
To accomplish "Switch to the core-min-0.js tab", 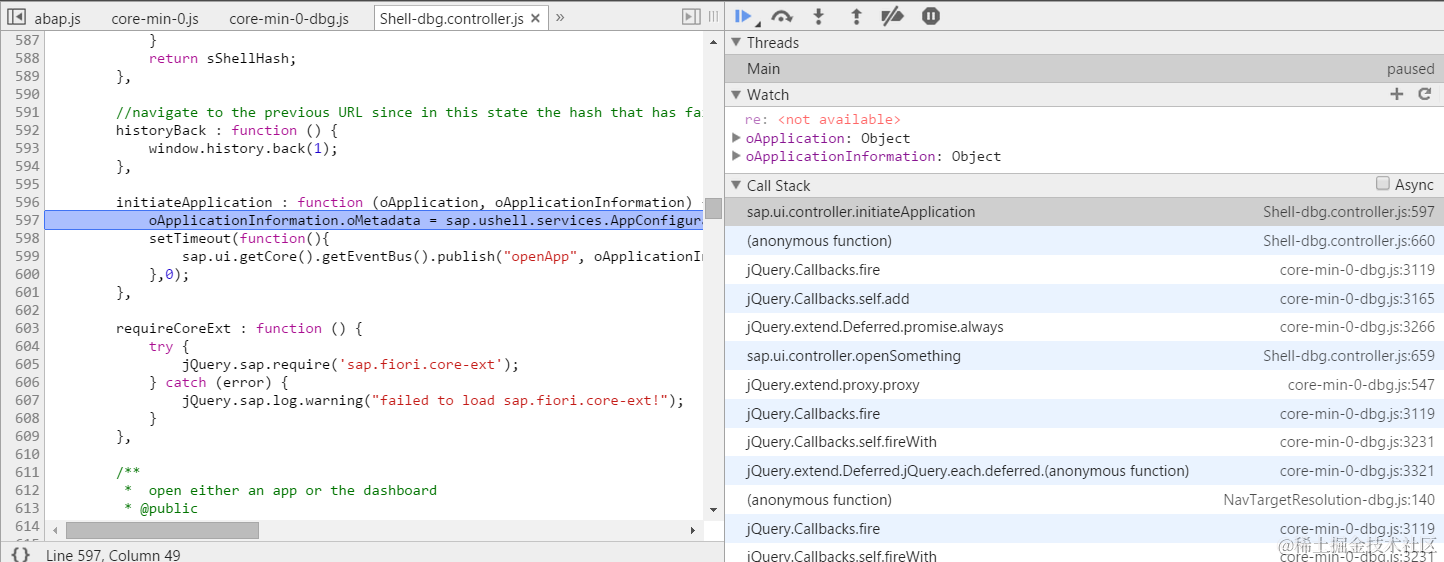I will tap(155, 19).
